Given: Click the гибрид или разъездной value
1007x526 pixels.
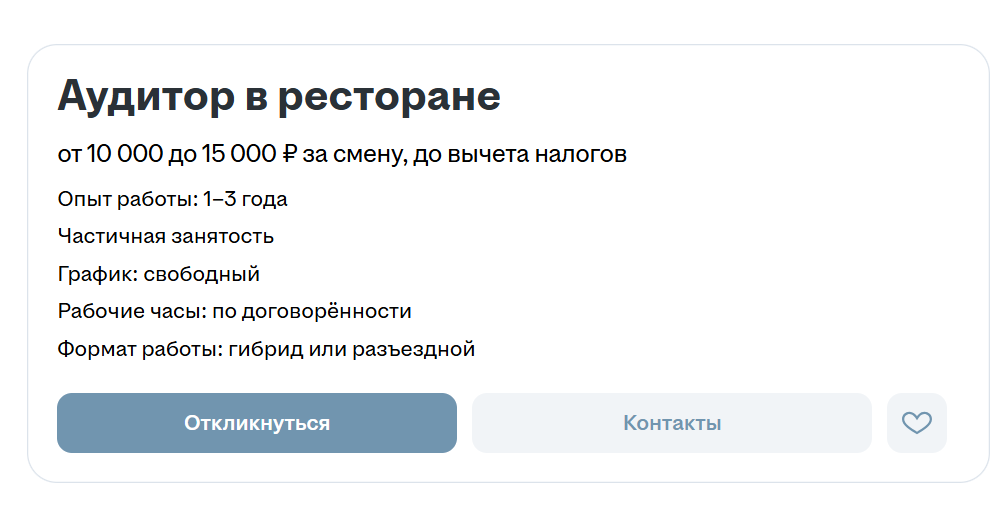Looking at the screenshot, I should (x=351, y=349).
